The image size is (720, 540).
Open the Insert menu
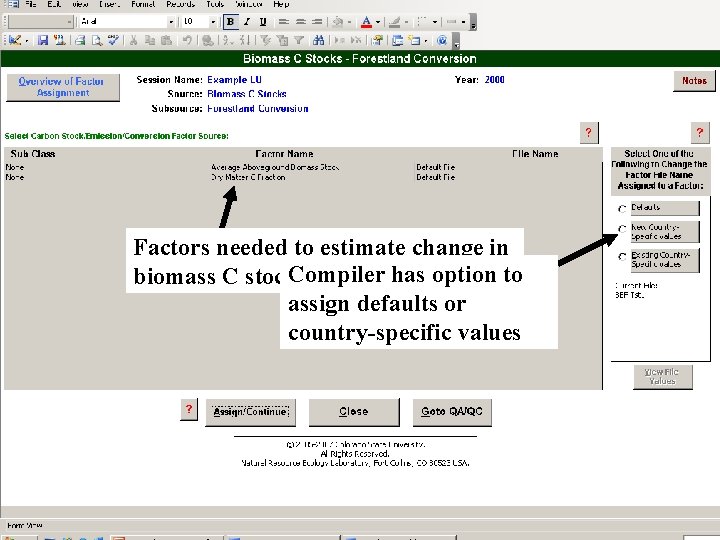[109, 4]
